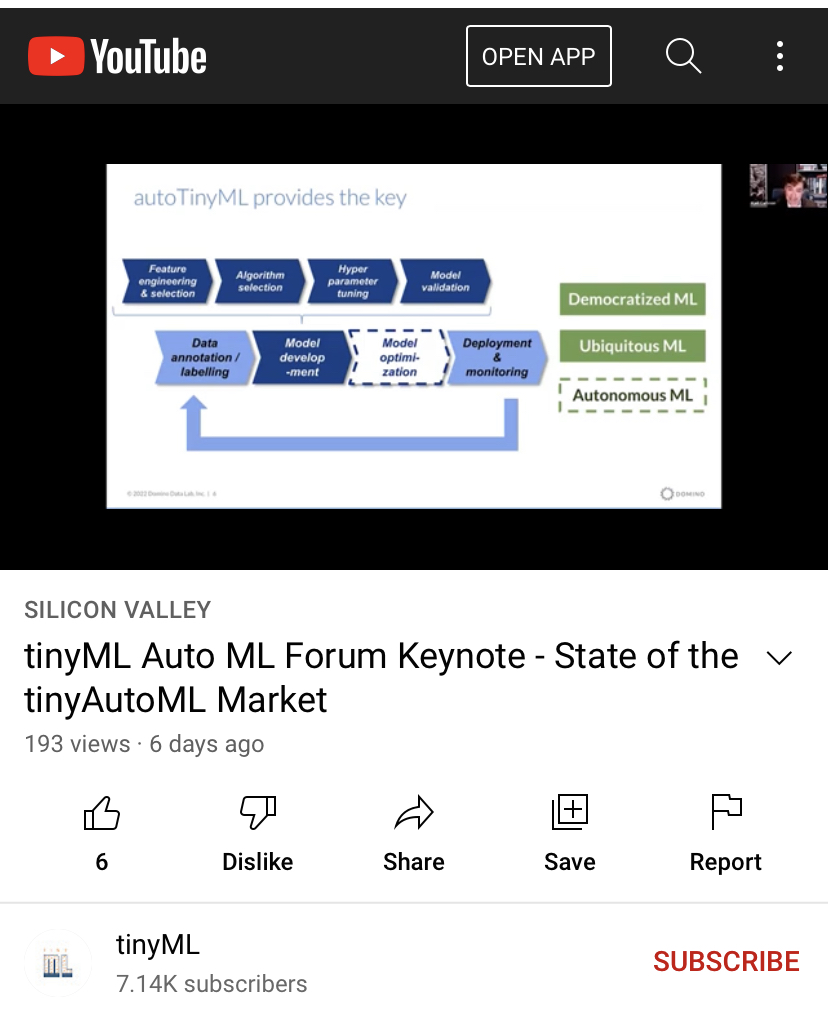Subscribe to the tinyML channel
The width and height of the screenshot is (828, 1016).
tap(726, 961)
